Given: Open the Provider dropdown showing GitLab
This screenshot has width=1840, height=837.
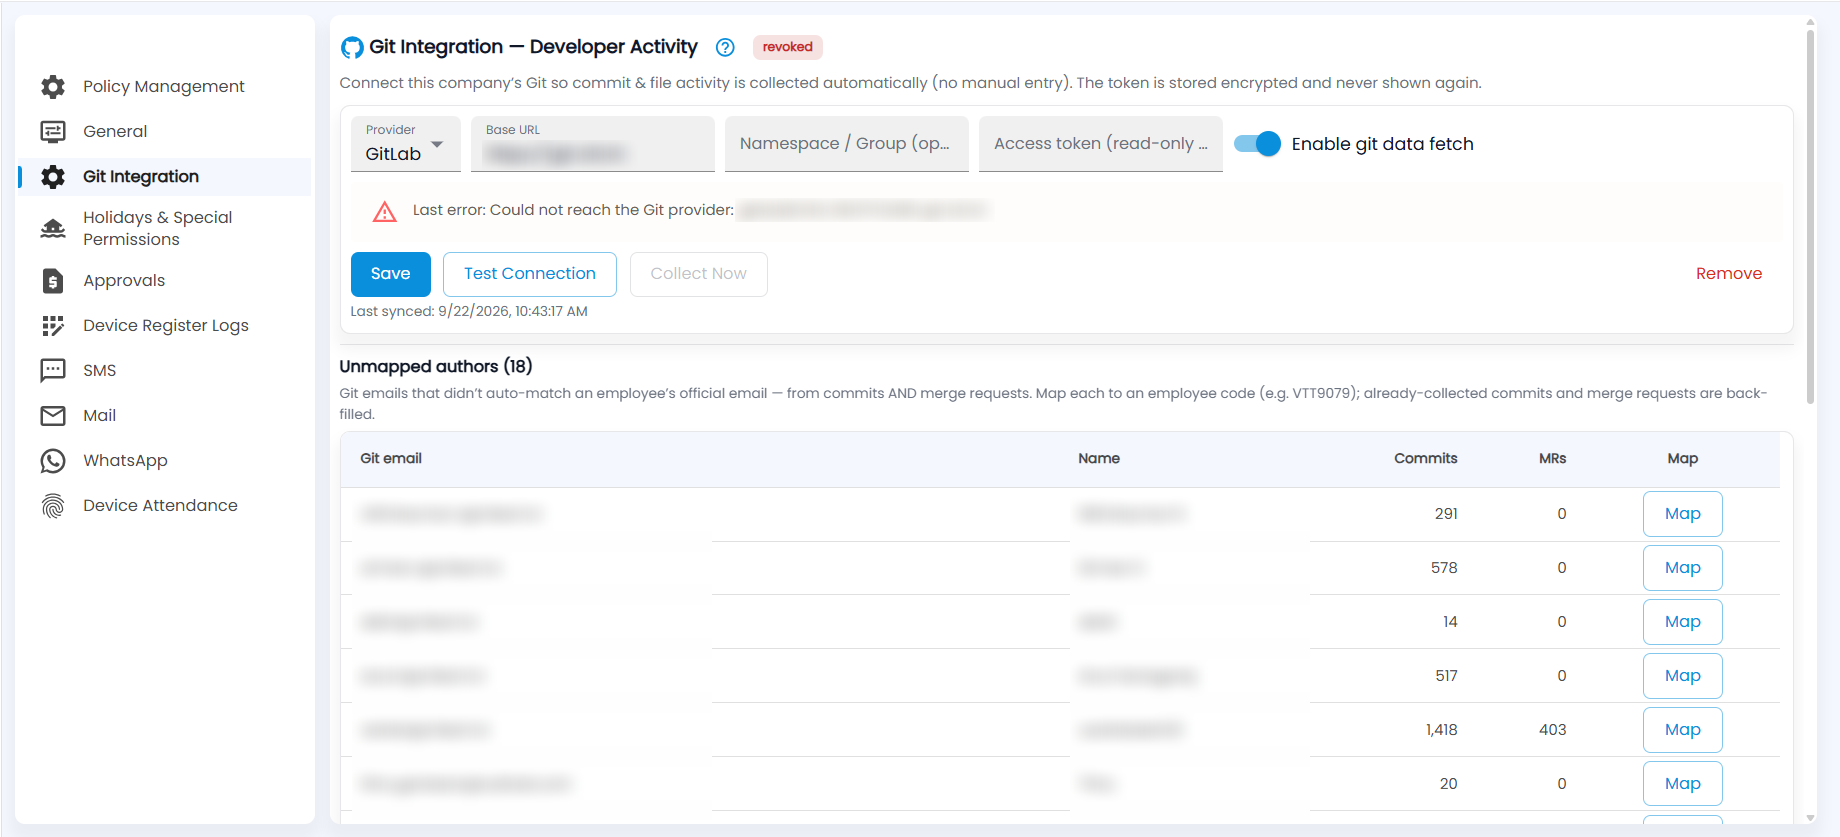Looking at the screenshot, I should coord(406,144).
